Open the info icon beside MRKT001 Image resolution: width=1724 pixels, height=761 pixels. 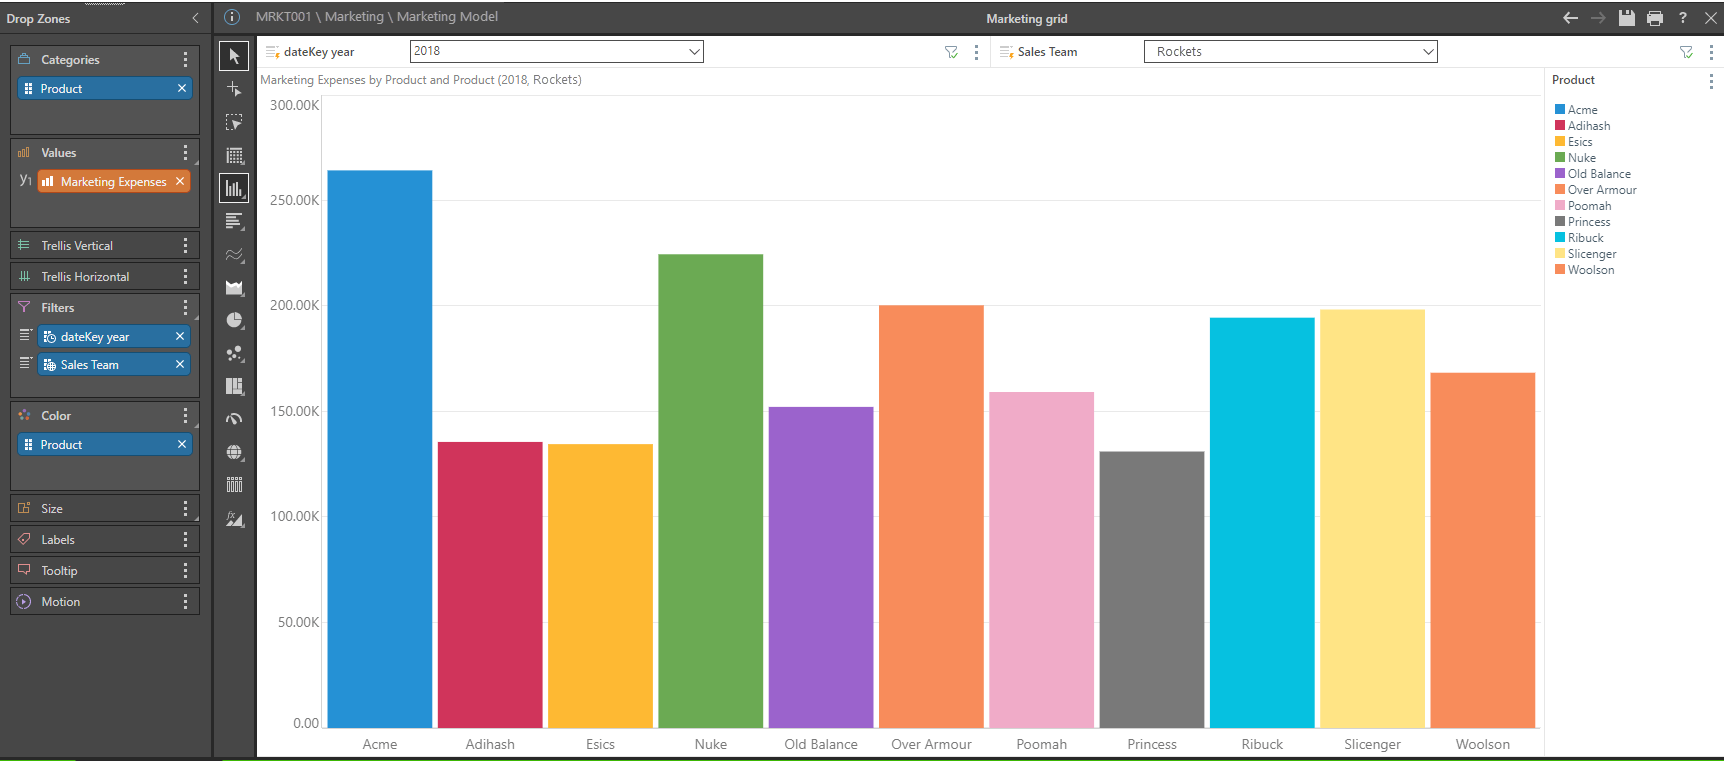pyautogui.click(x=232, y=17)
